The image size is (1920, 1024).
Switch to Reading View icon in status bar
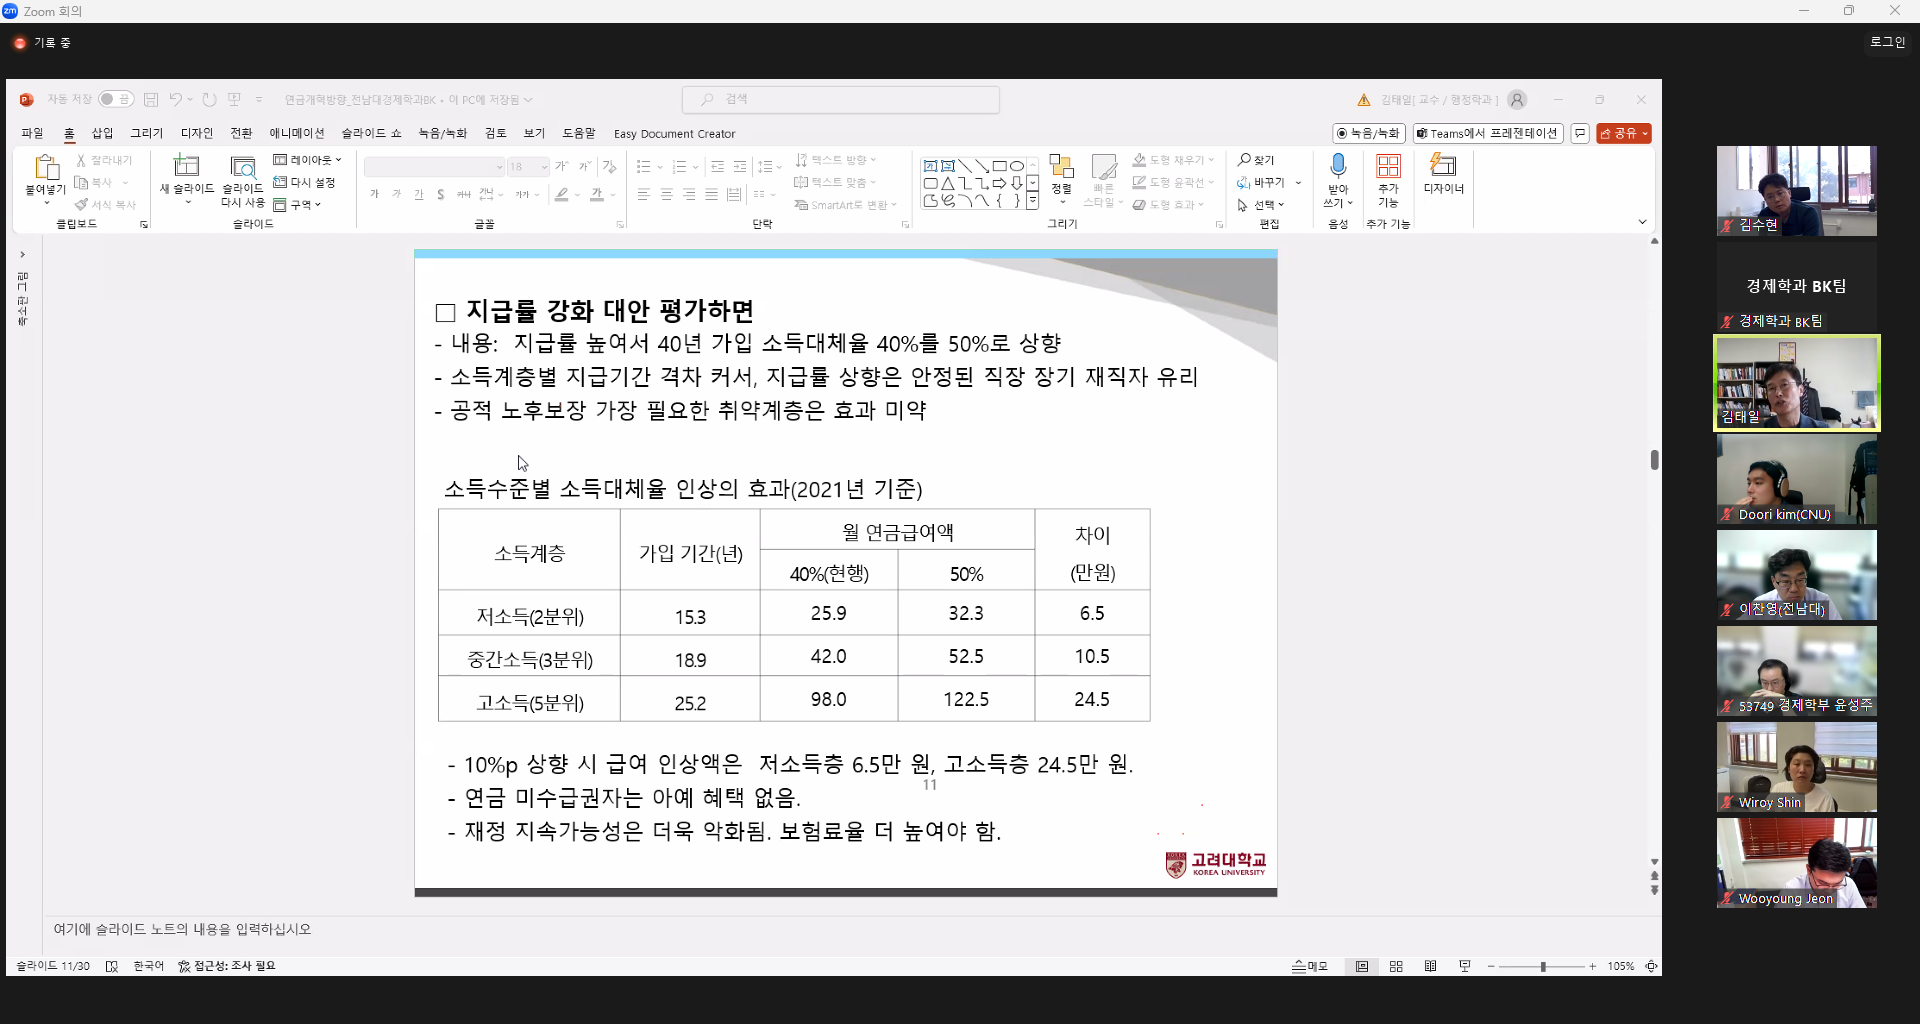pos(1431,967)
